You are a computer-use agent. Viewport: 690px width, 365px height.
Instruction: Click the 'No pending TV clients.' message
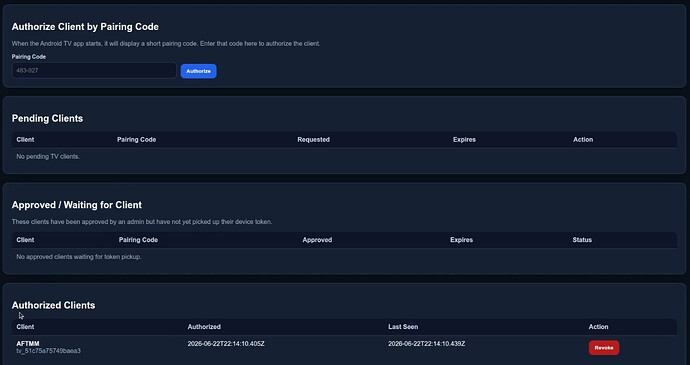tap(48, 156)
